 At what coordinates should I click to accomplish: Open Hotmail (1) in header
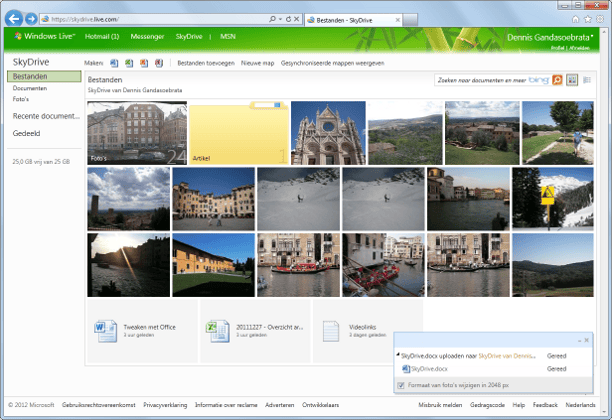pos(102,36)
